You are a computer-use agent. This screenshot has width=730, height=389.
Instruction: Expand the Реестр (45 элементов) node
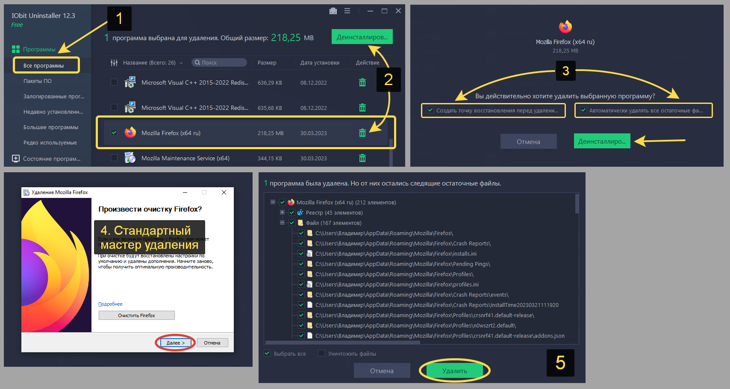point(282,213)
